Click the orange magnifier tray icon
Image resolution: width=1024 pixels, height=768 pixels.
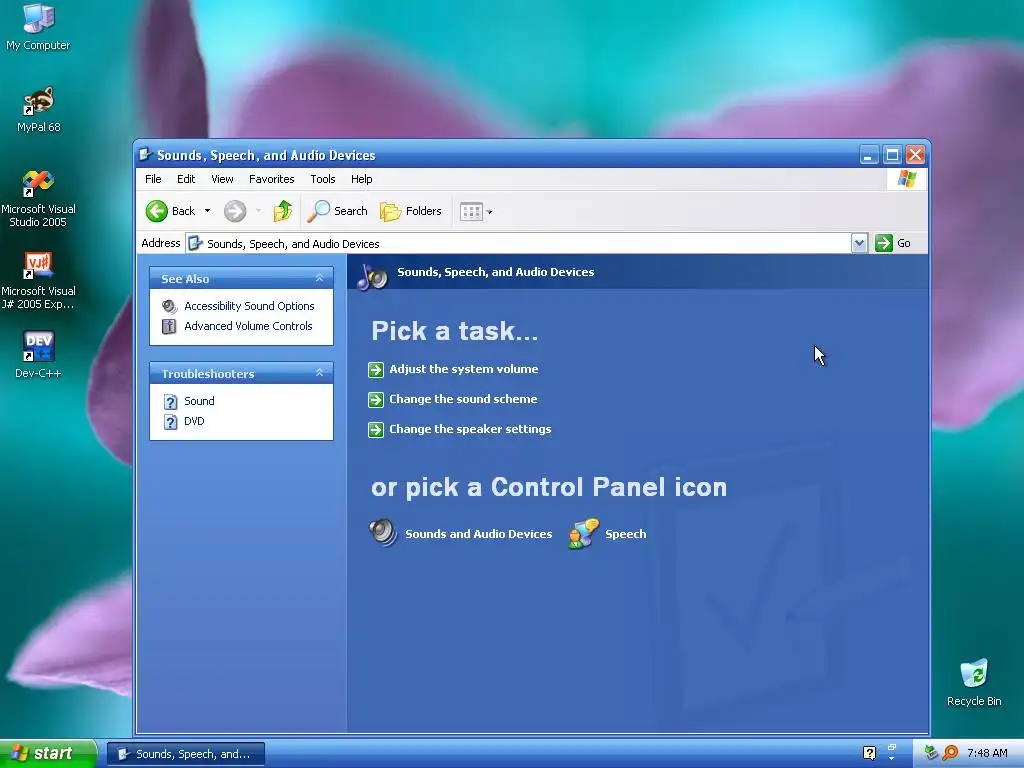coord(950,753)
